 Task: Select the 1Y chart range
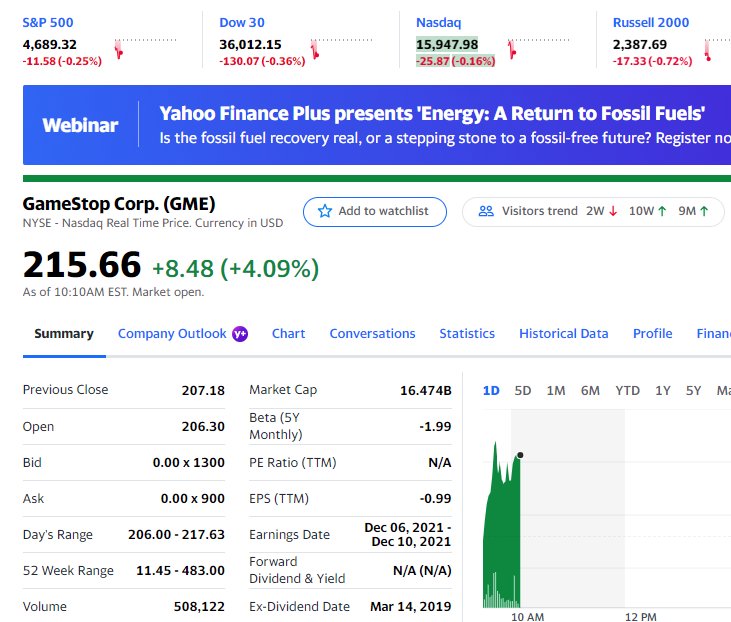(x=662, y=391)
